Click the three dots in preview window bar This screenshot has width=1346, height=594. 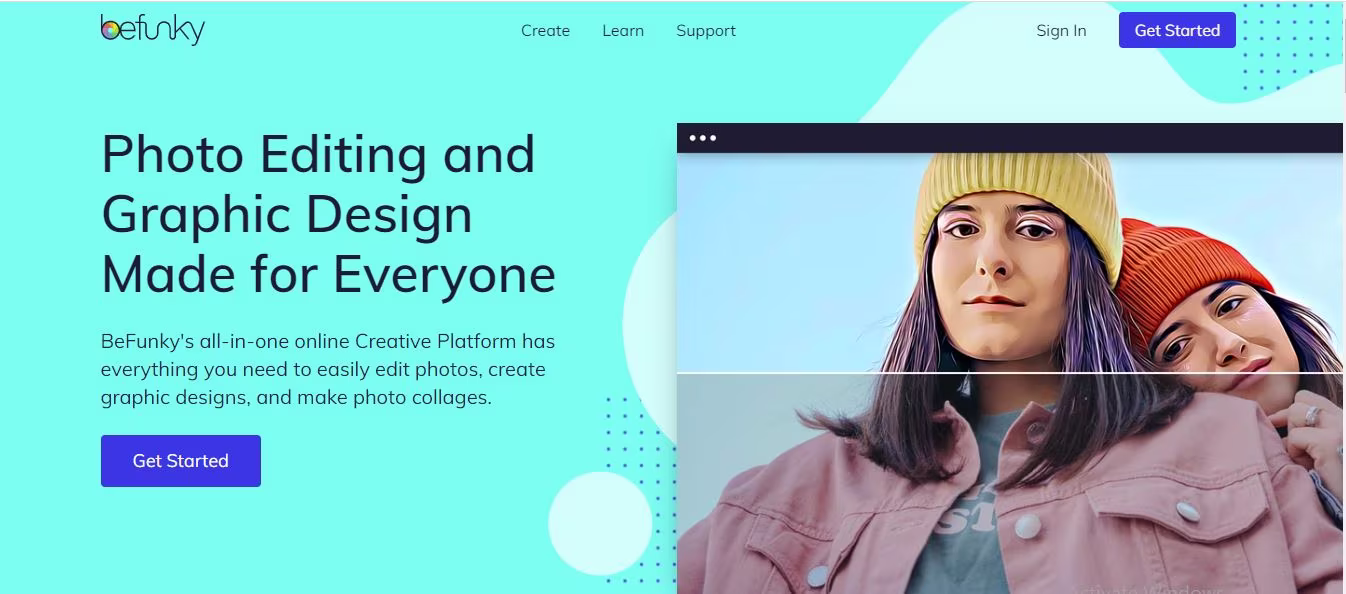point(702,138)
